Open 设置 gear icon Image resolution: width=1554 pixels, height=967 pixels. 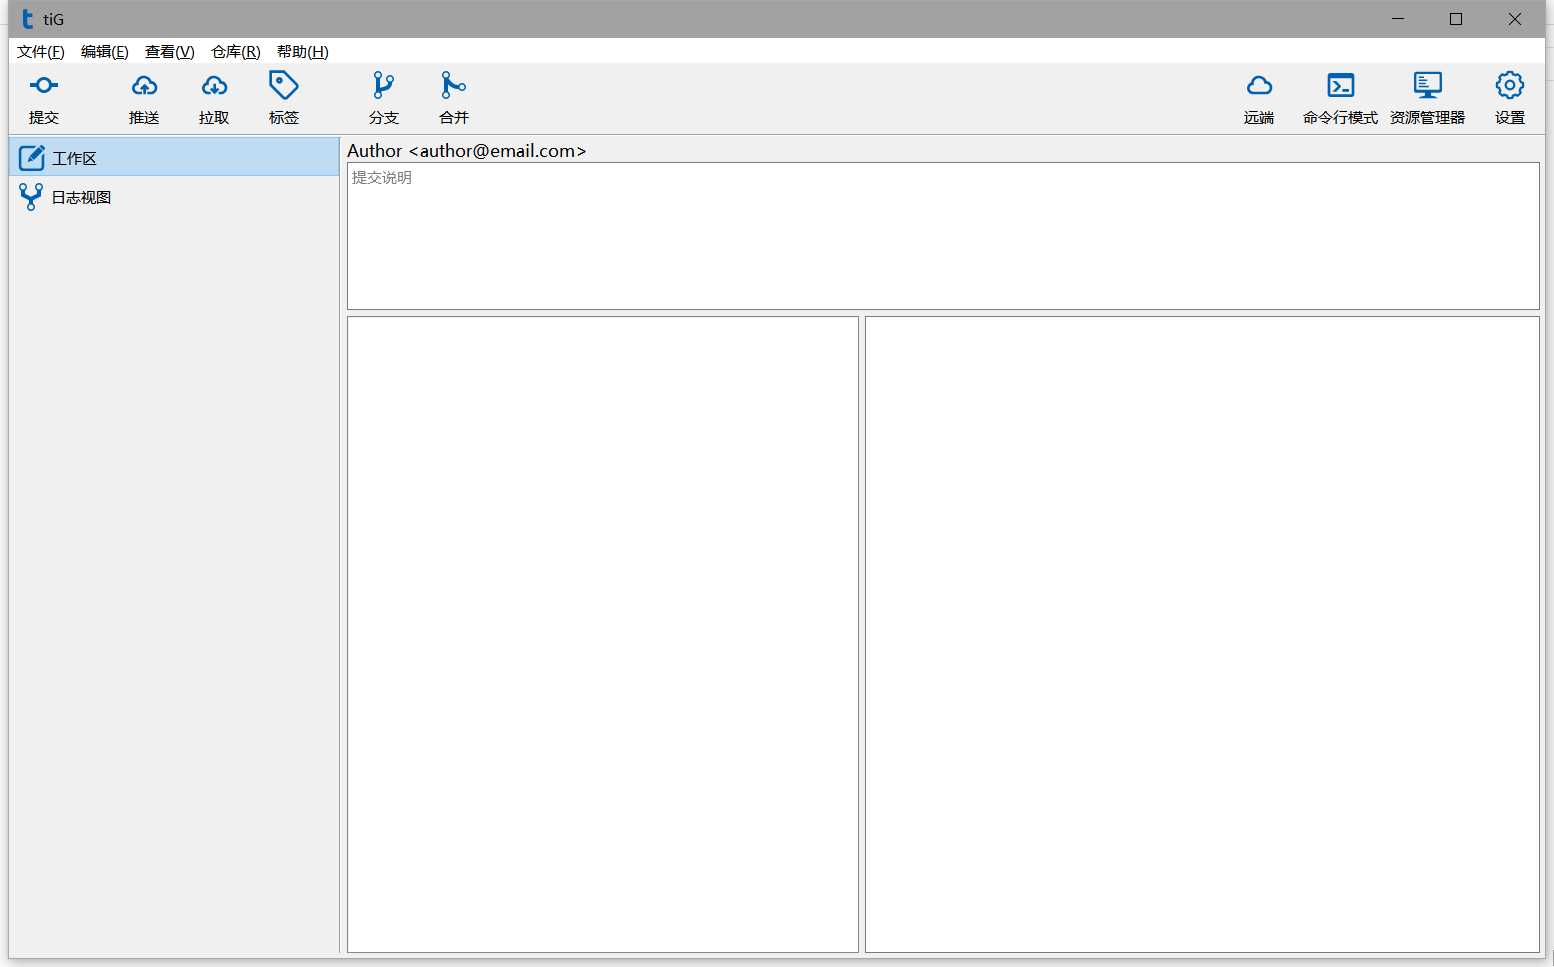tap(1510, 85)
